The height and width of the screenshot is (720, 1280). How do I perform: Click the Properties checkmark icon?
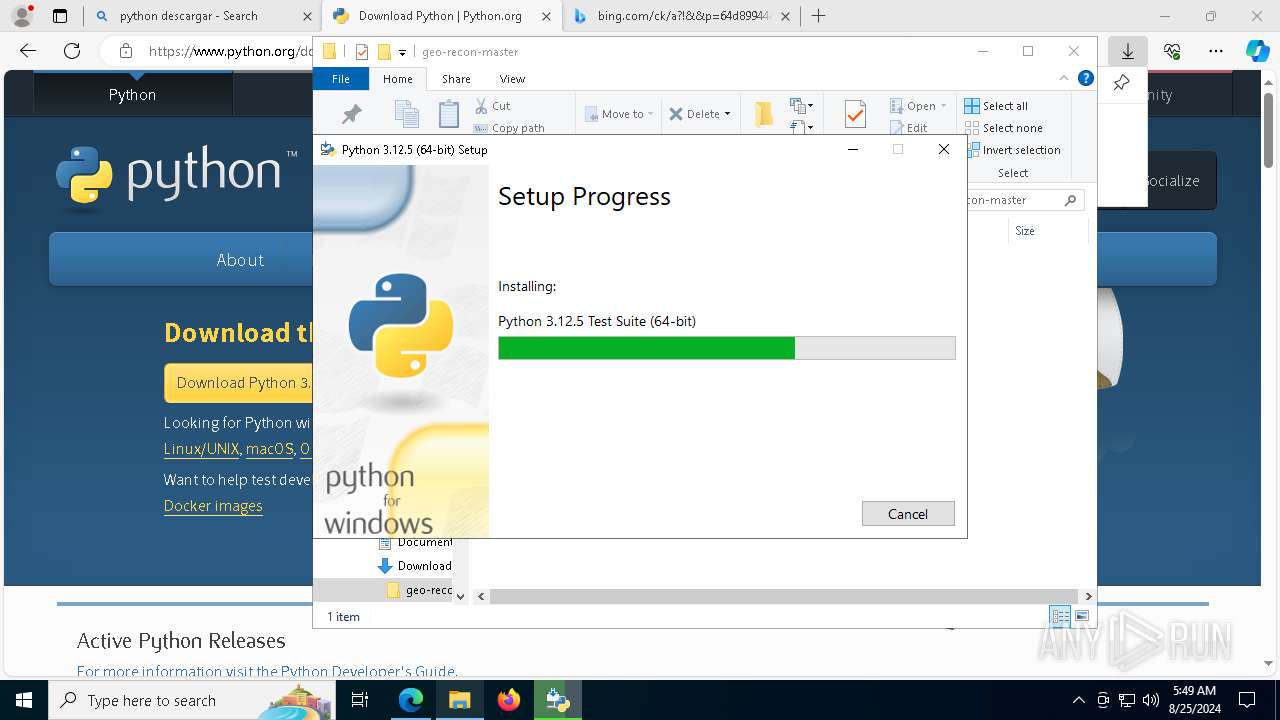pos(855,114)
